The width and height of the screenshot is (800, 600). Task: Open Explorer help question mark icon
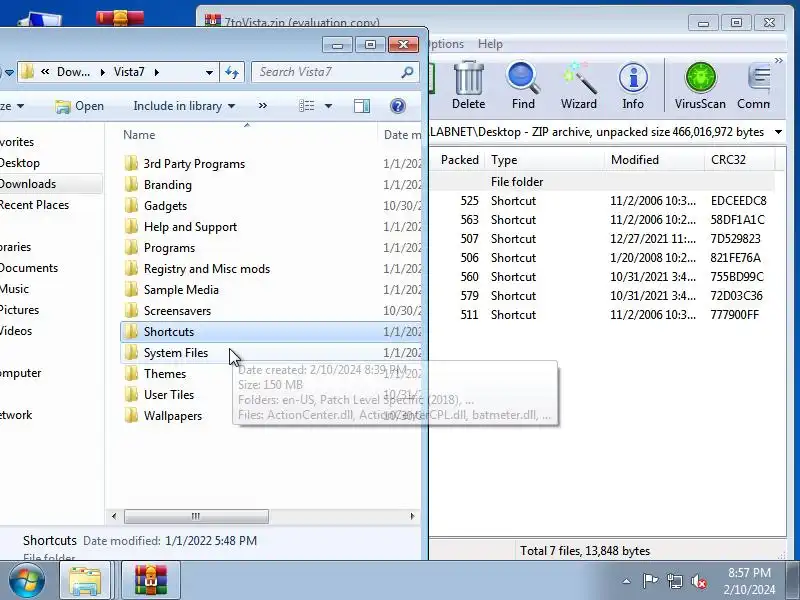pyautogui.click(x=397, y=106)
